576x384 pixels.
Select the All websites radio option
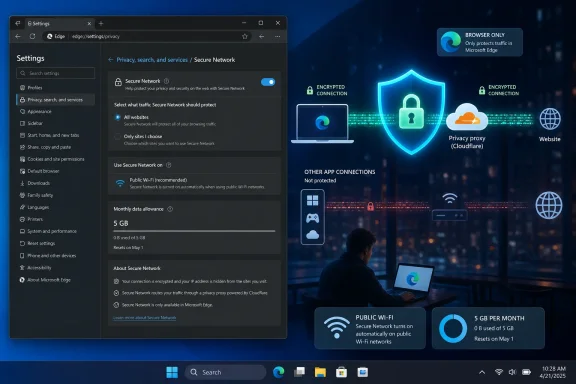118,117
